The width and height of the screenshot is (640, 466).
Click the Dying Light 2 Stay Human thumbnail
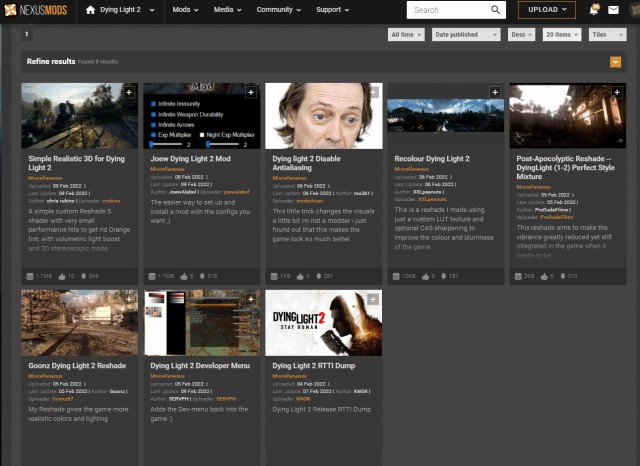[324, 323]
